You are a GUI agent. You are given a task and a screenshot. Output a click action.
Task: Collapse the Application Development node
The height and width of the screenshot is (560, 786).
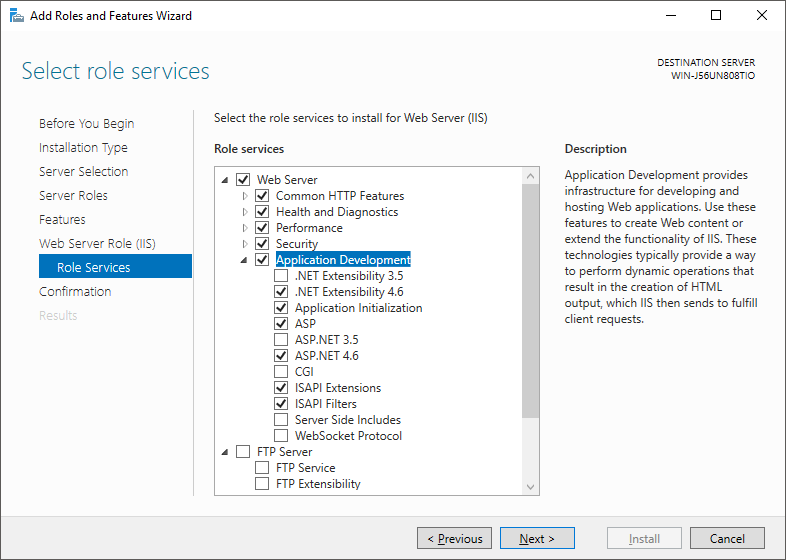[x=245, y=260]
